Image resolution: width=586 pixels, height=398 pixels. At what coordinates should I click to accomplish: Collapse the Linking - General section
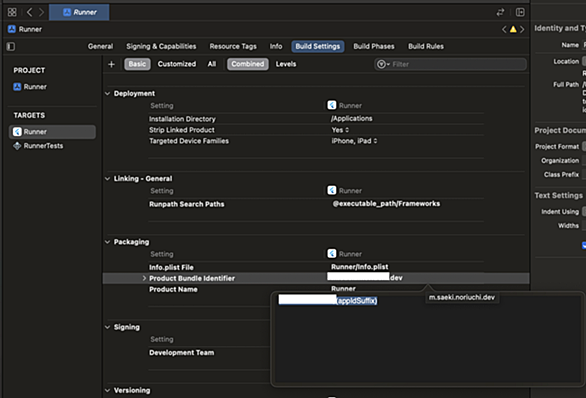tap(107, 179)
